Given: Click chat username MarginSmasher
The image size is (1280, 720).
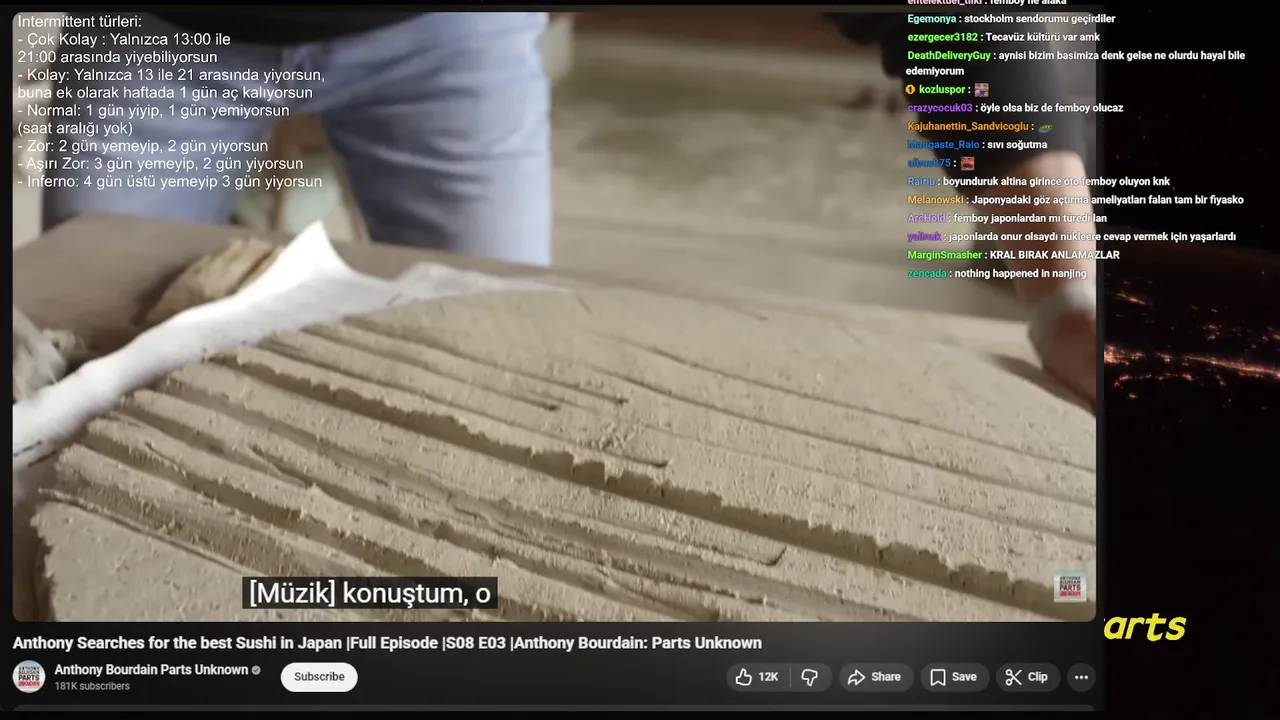Looking at the screenshot, I should coord(945,255).
